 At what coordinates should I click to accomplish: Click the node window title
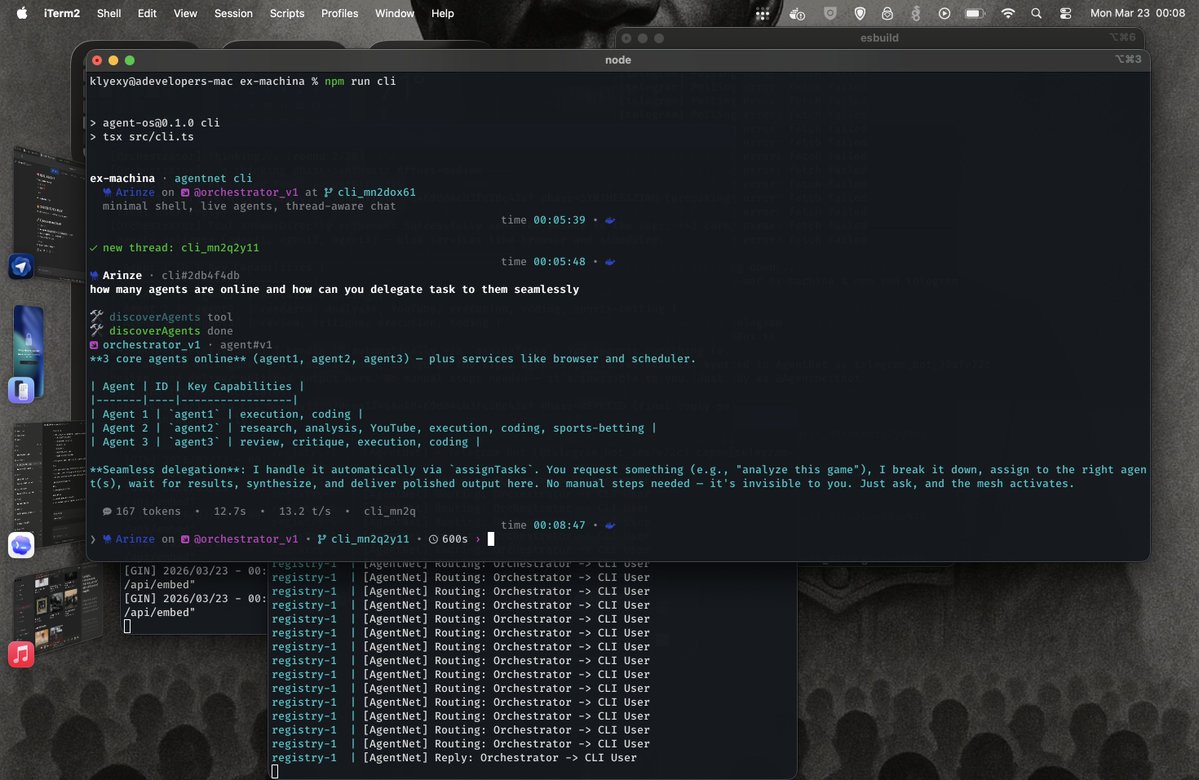click(x=618, y=60)
